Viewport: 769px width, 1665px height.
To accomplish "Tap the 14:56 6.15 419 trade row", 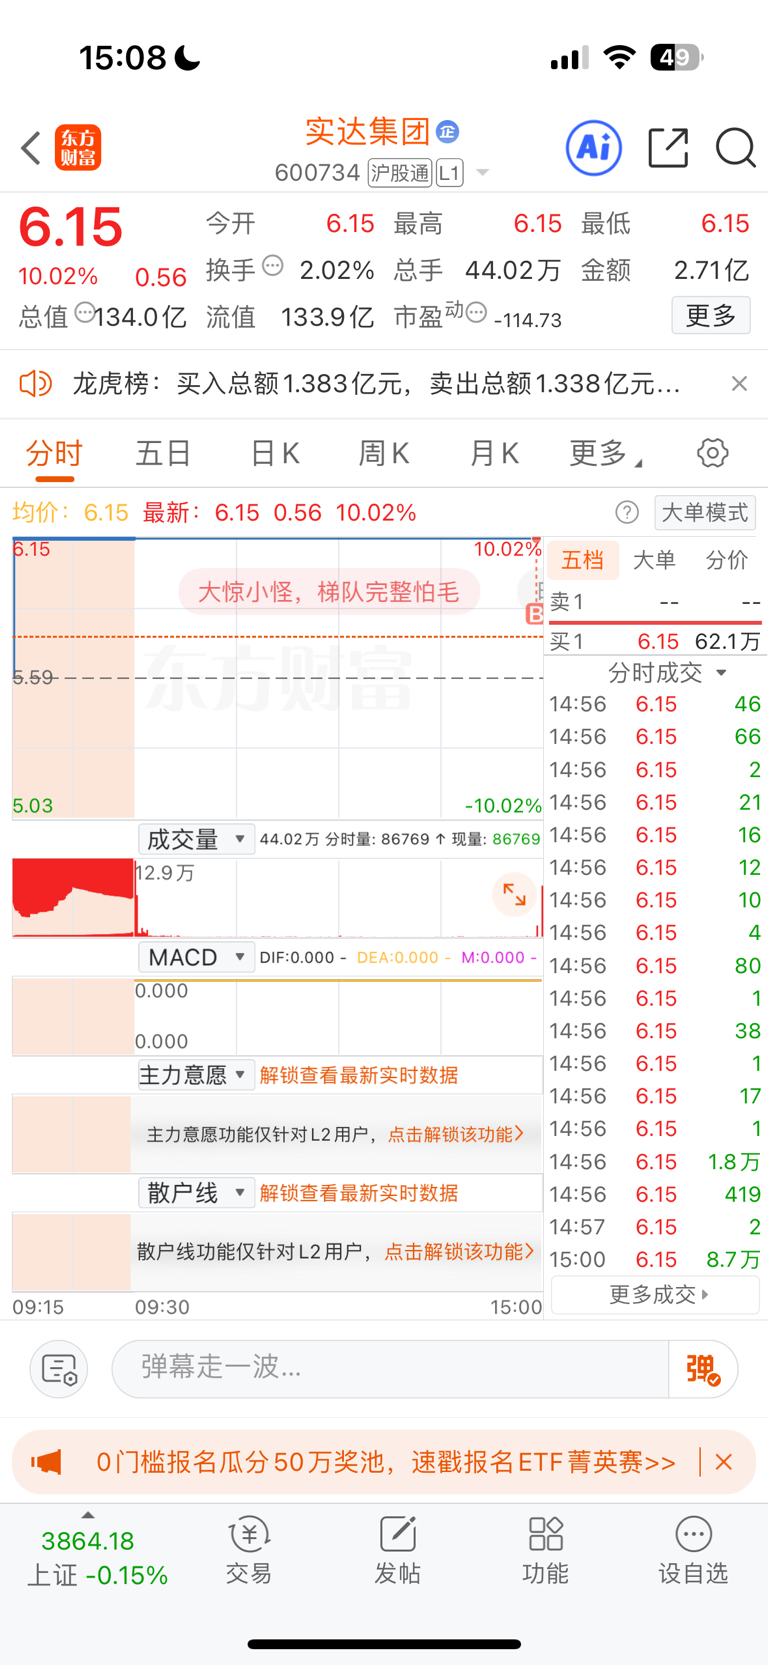I will (655, 1194).
